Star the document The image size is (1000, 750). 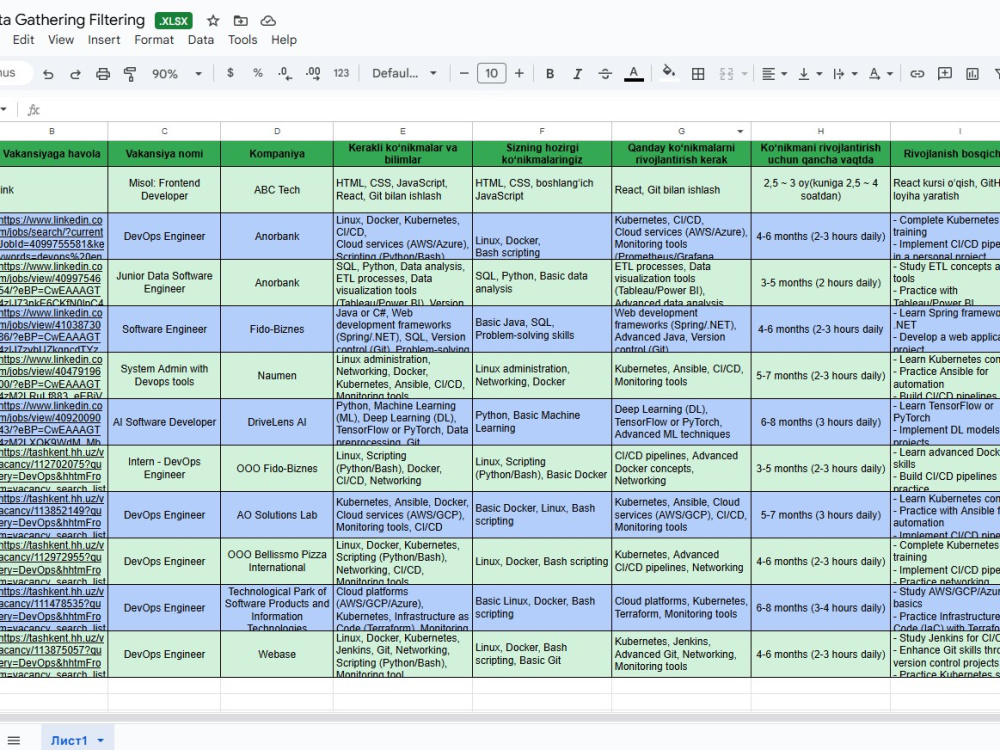click(213, 21)
